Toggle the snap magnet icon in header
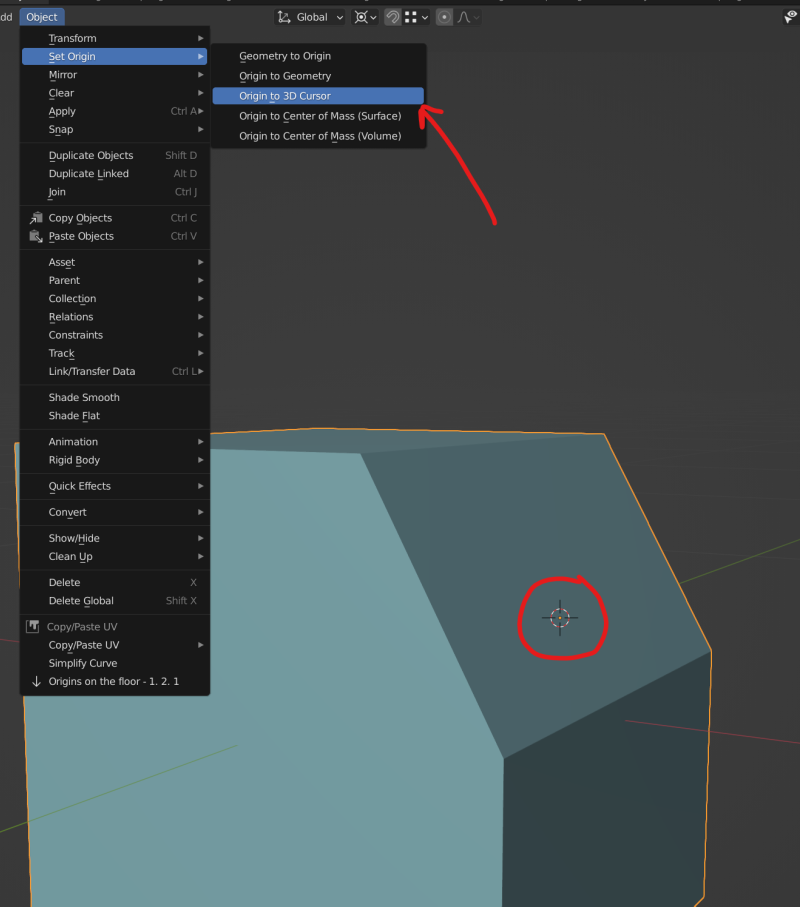This screenshot has height=907, width=800. click(393, 17)
